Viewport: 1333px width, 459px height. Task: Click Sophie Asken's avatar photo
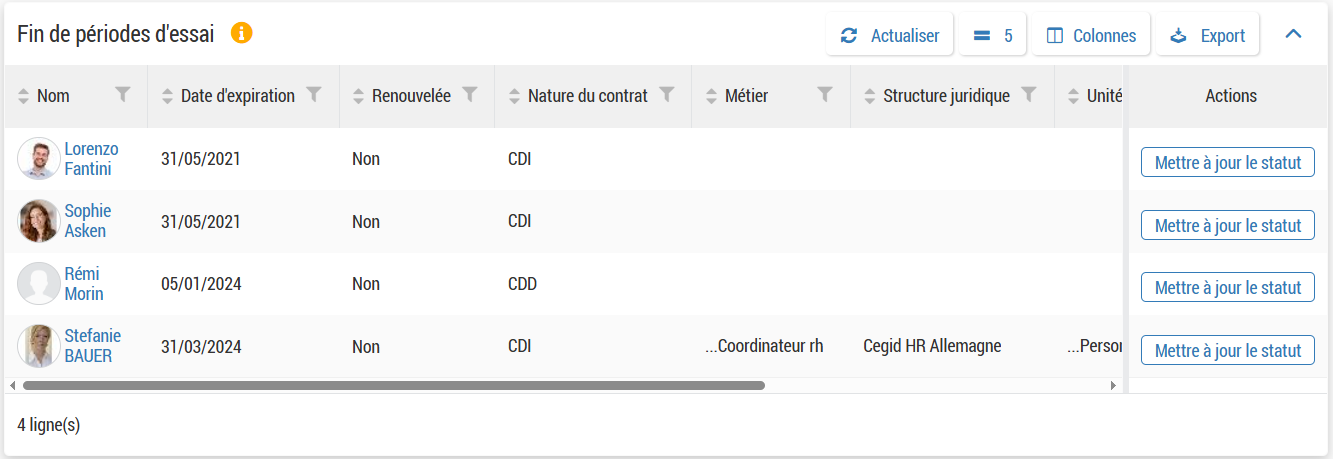coord(39,221)
